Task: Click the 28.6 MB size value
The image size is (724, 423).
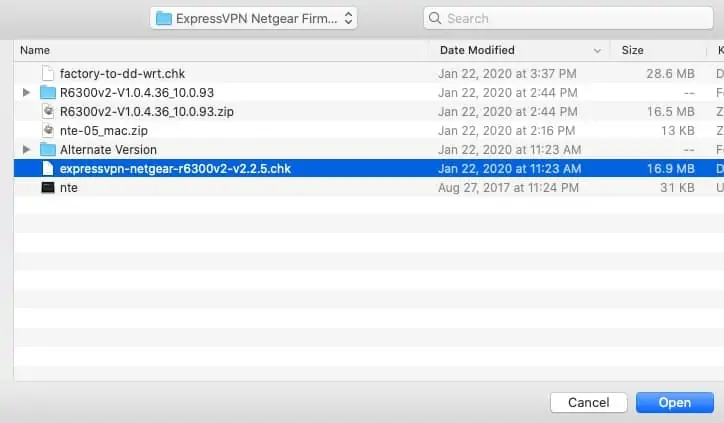Action: tap(670, 73)
